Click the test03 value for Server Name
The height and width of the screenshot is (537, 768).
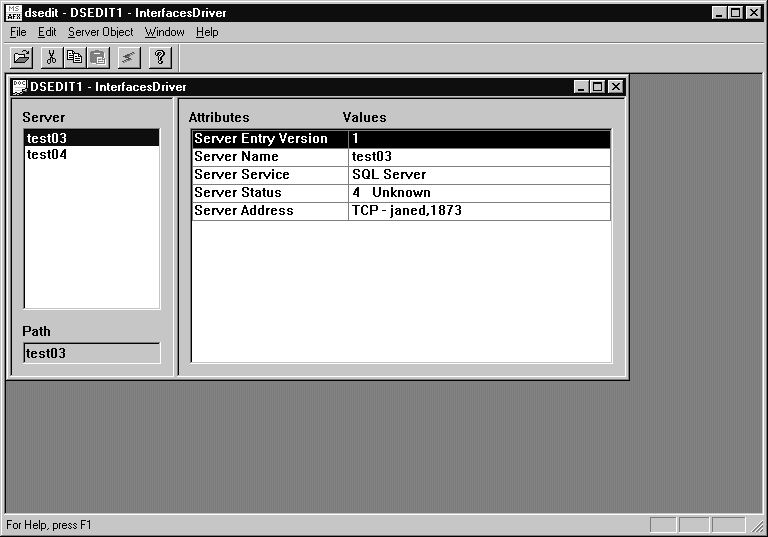tap(480, 157)
